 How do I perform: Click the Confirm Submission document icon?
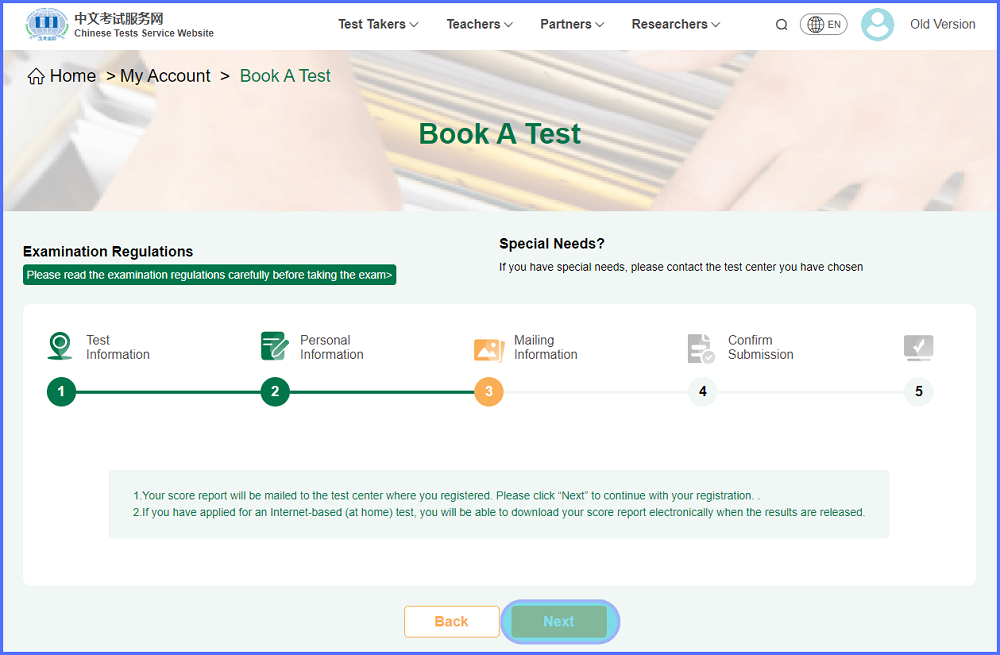pyautogui.click(x=701, y=348)
